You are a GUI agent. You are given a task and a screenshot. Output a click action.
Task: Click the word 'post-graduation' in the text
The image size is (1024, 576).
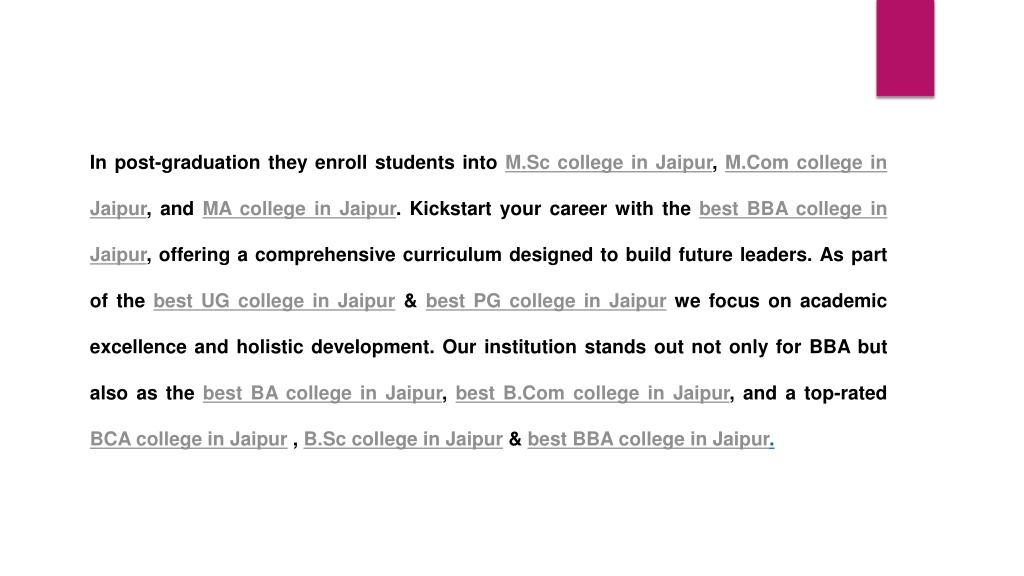pos(187,163)
